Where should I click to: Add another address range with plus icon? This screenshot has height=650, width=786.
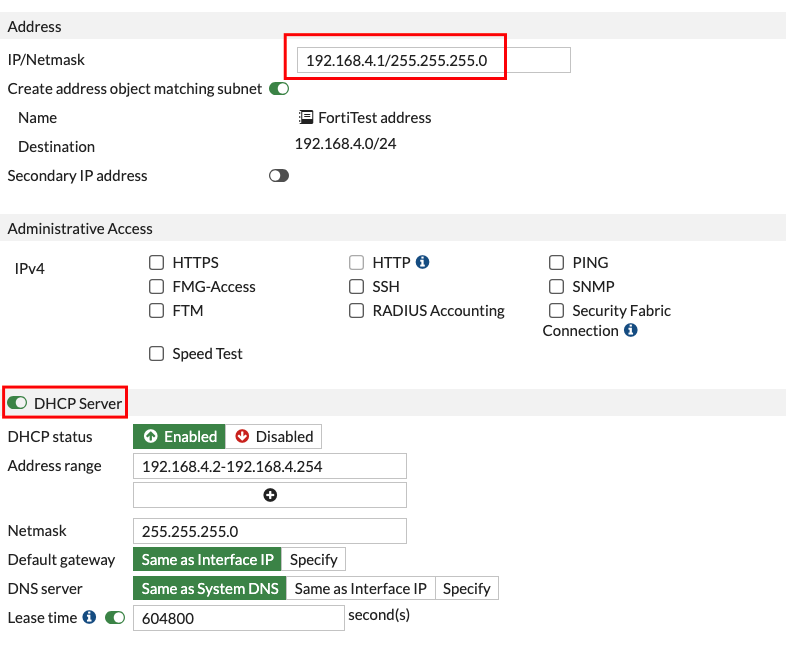[270, 495]
